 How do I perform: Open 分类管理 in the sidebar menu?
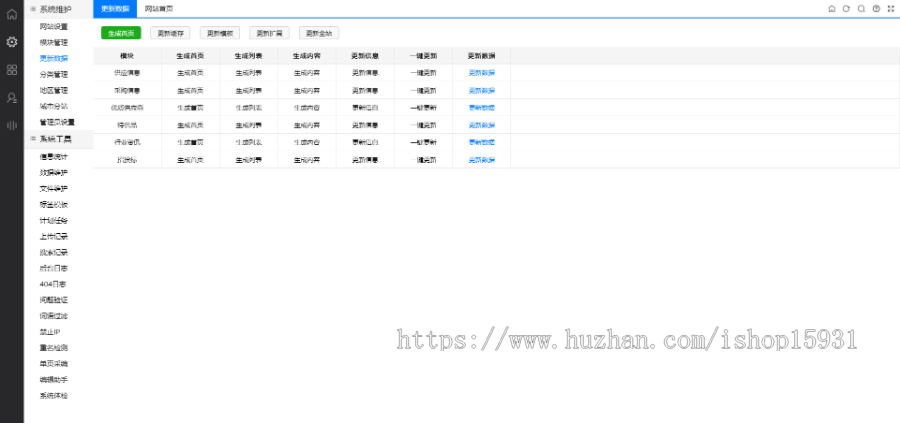click(x=54, y=75)
